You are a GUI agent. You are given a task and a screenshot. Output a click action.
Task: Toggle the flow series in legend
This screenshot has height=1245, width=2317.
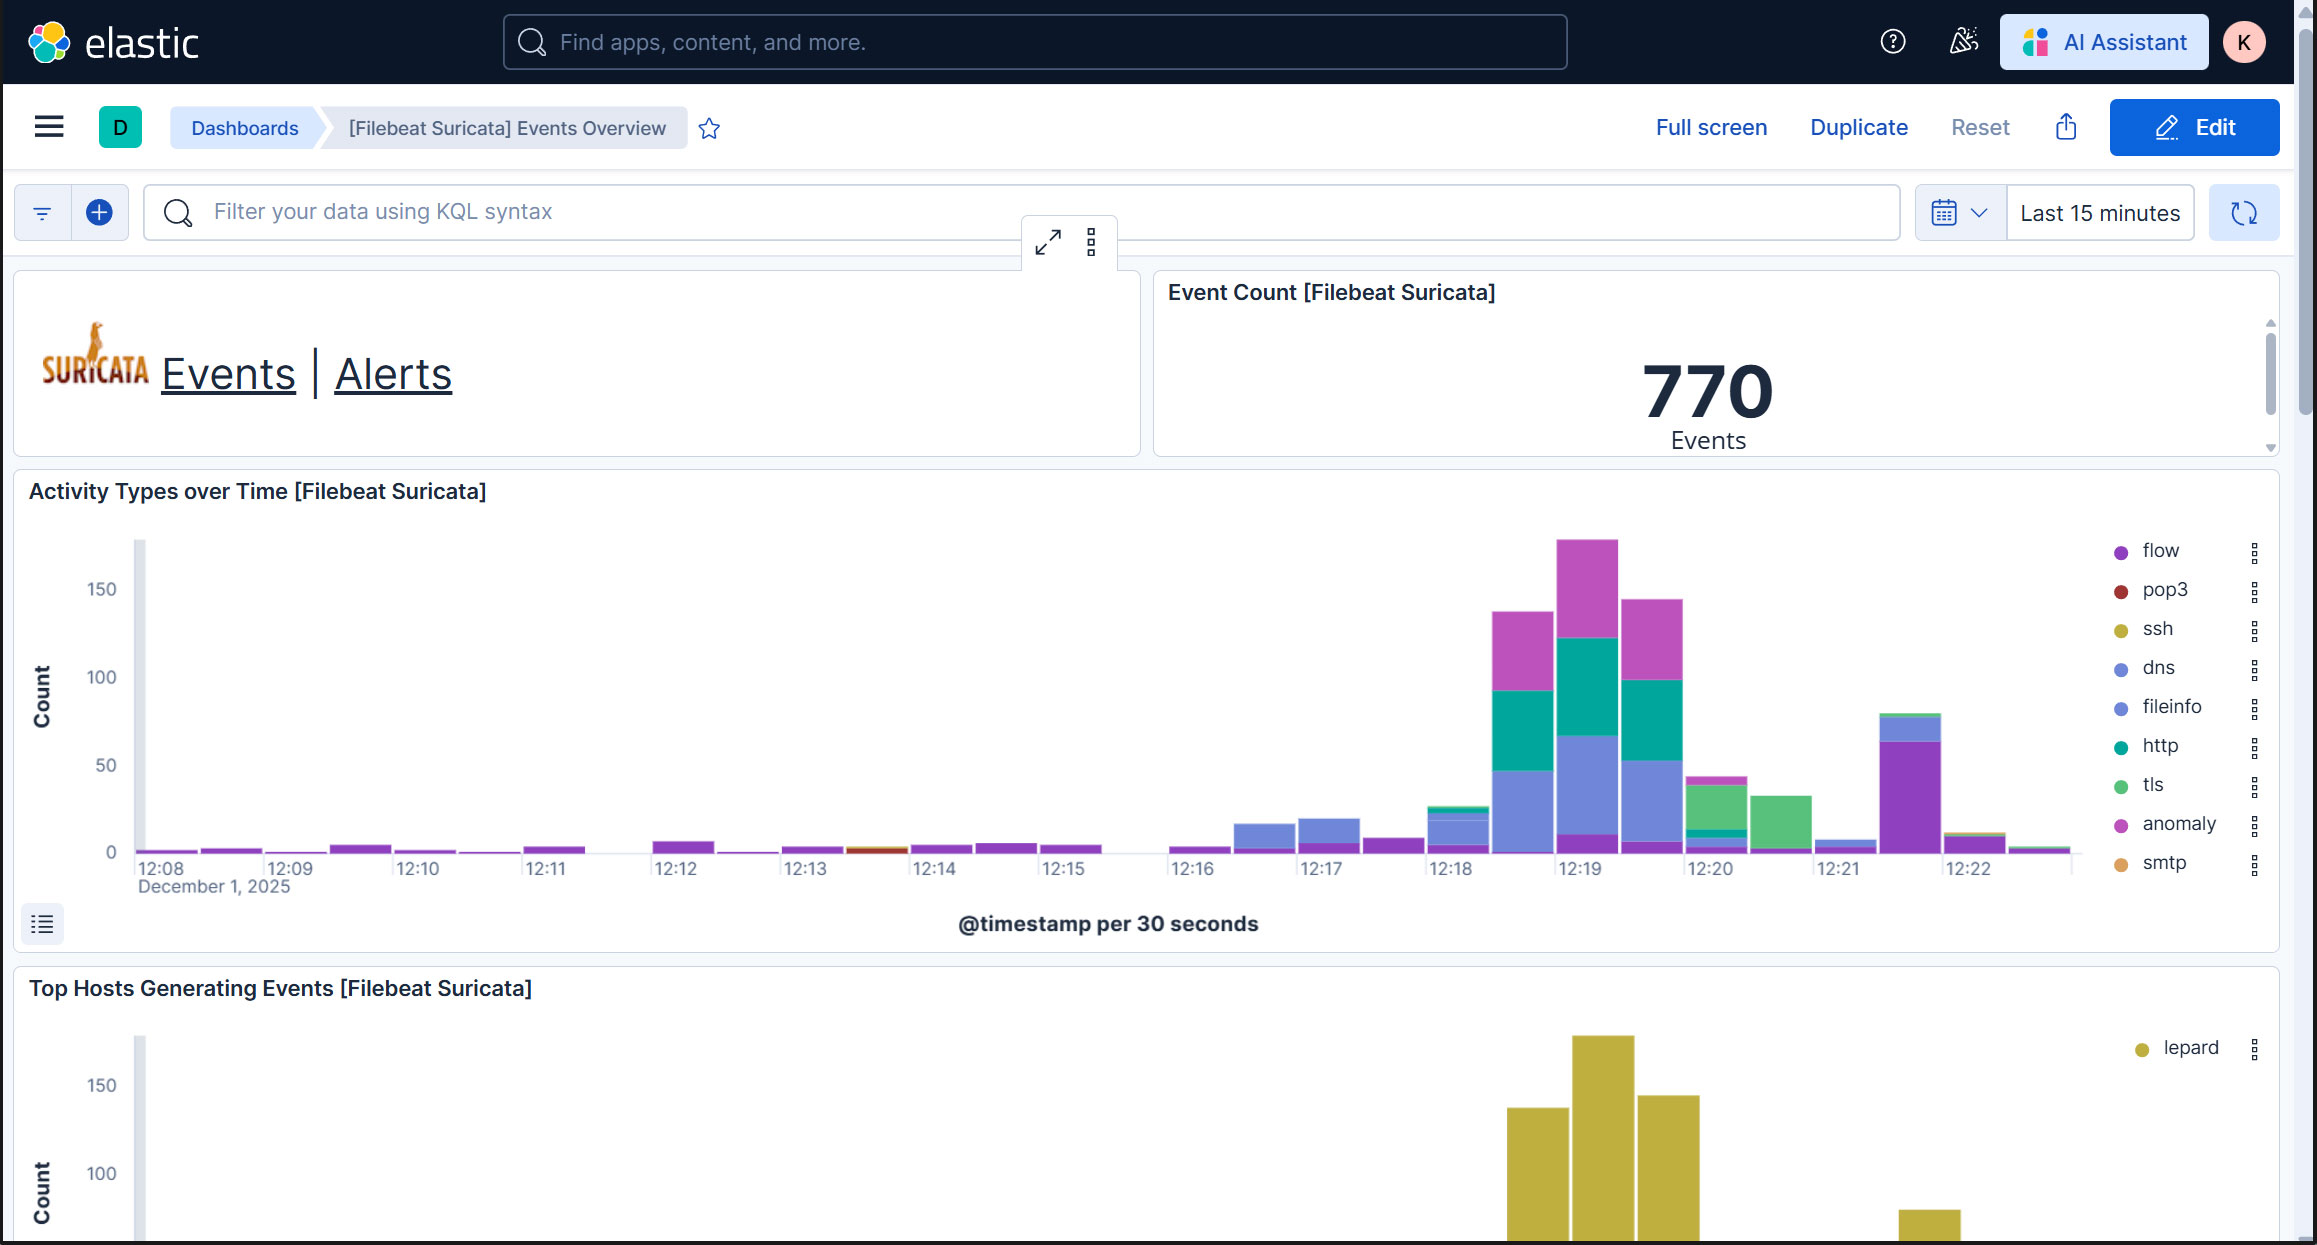[x=2160, y=551]
